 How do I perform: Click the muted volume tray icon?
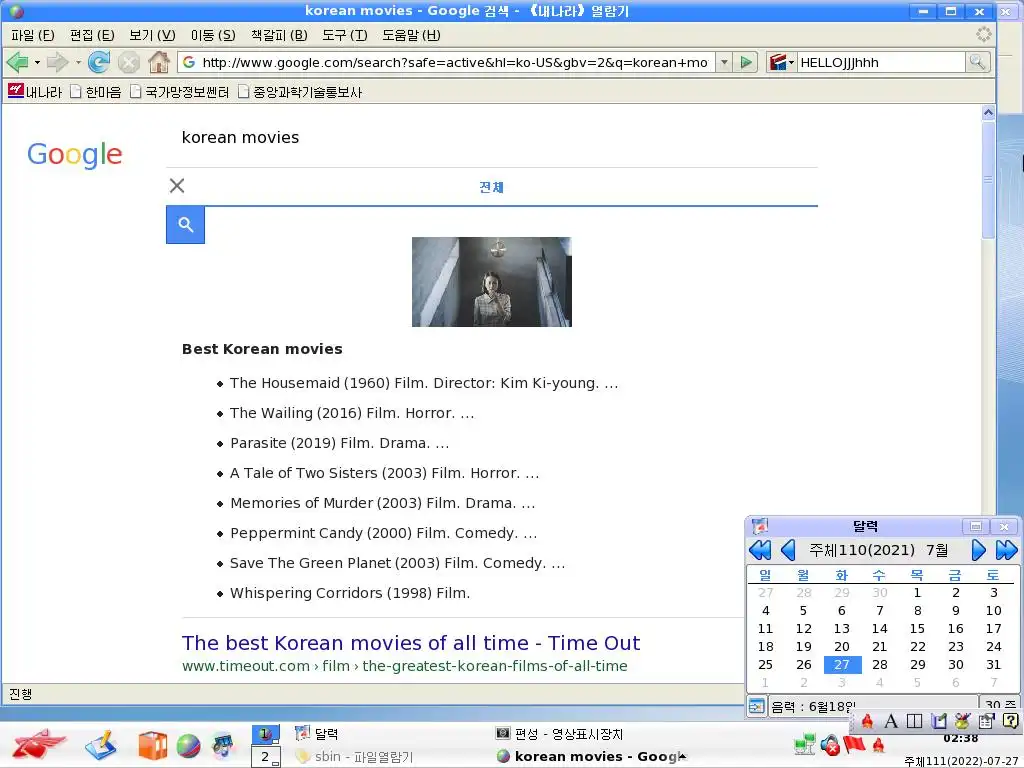[830, 744]
